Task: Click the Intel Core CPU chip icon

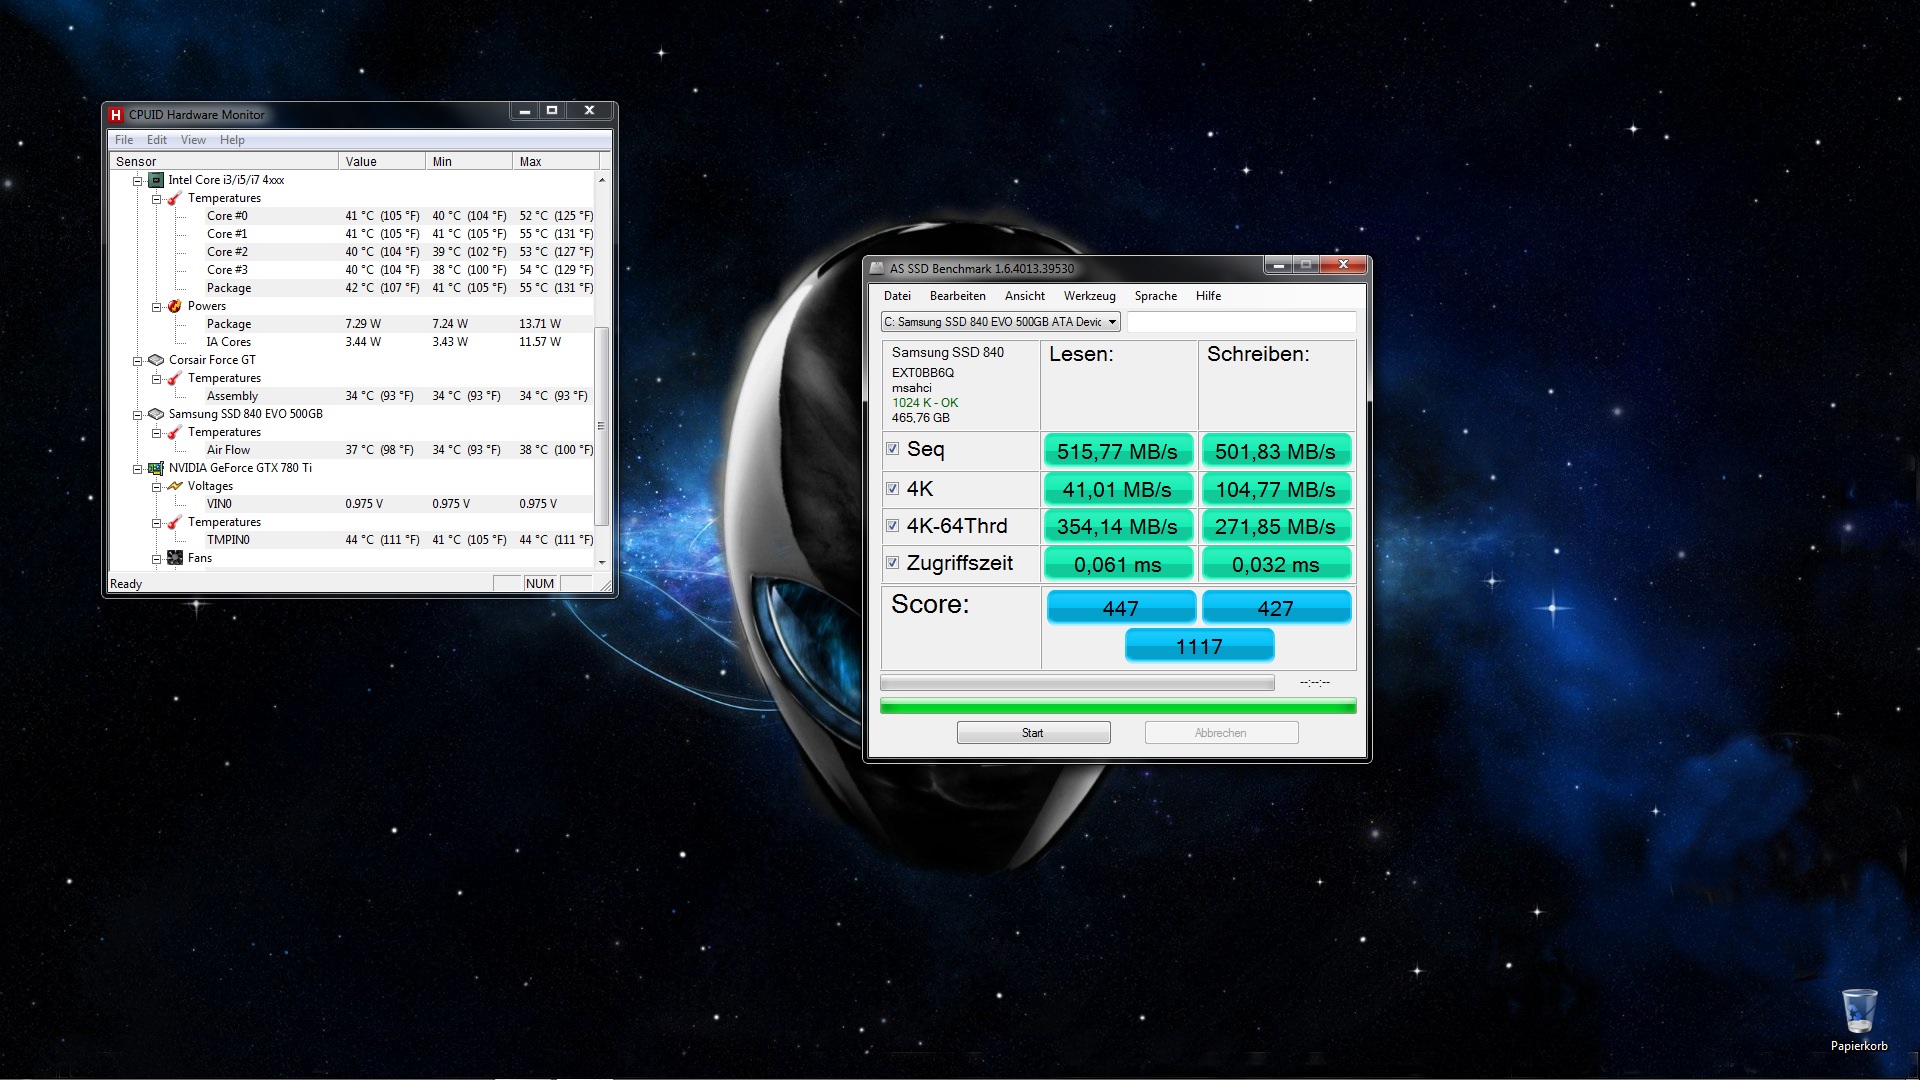Action: click(x=156, y=180)
